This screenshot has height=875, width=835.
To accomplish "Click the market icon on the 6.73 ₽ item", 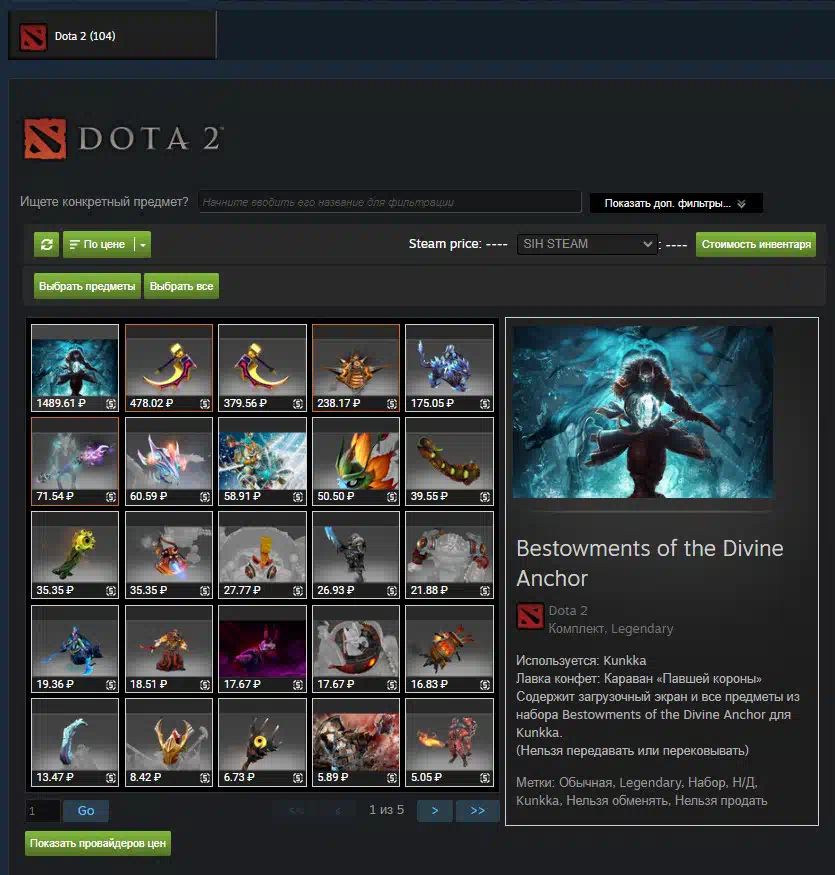I will [x=298, y=777].
